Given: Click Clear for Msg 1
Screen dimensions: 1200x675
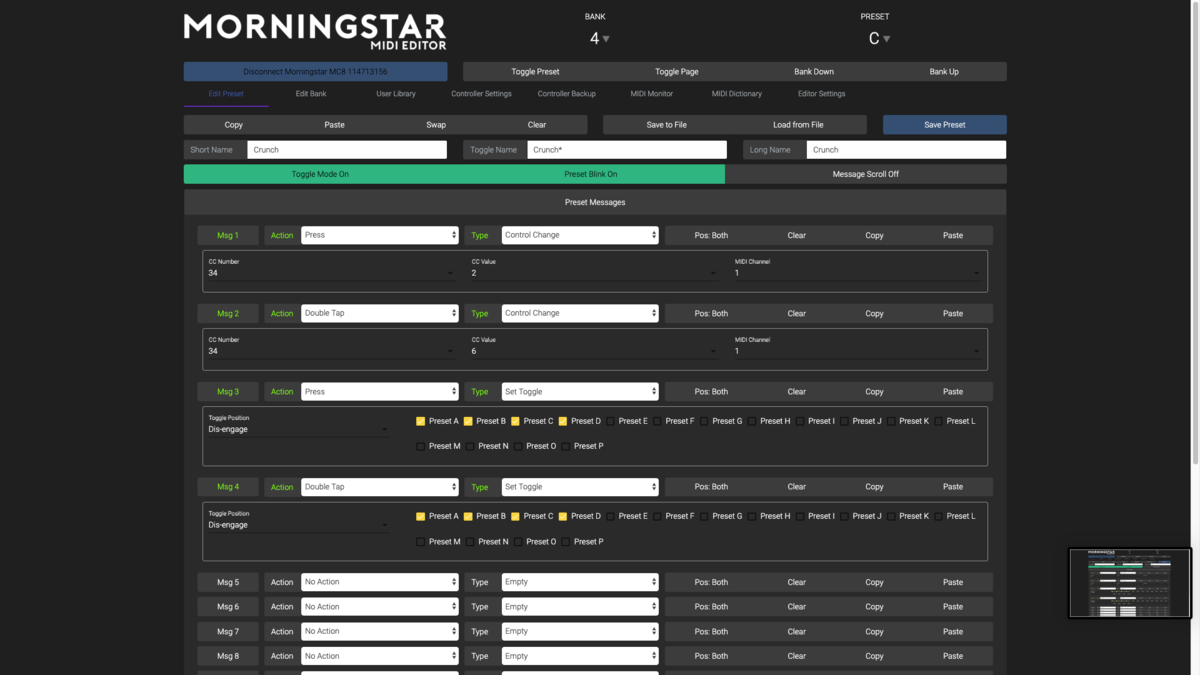Looking at the screenshot, I should pyautogui.click(x=796, y=235).
